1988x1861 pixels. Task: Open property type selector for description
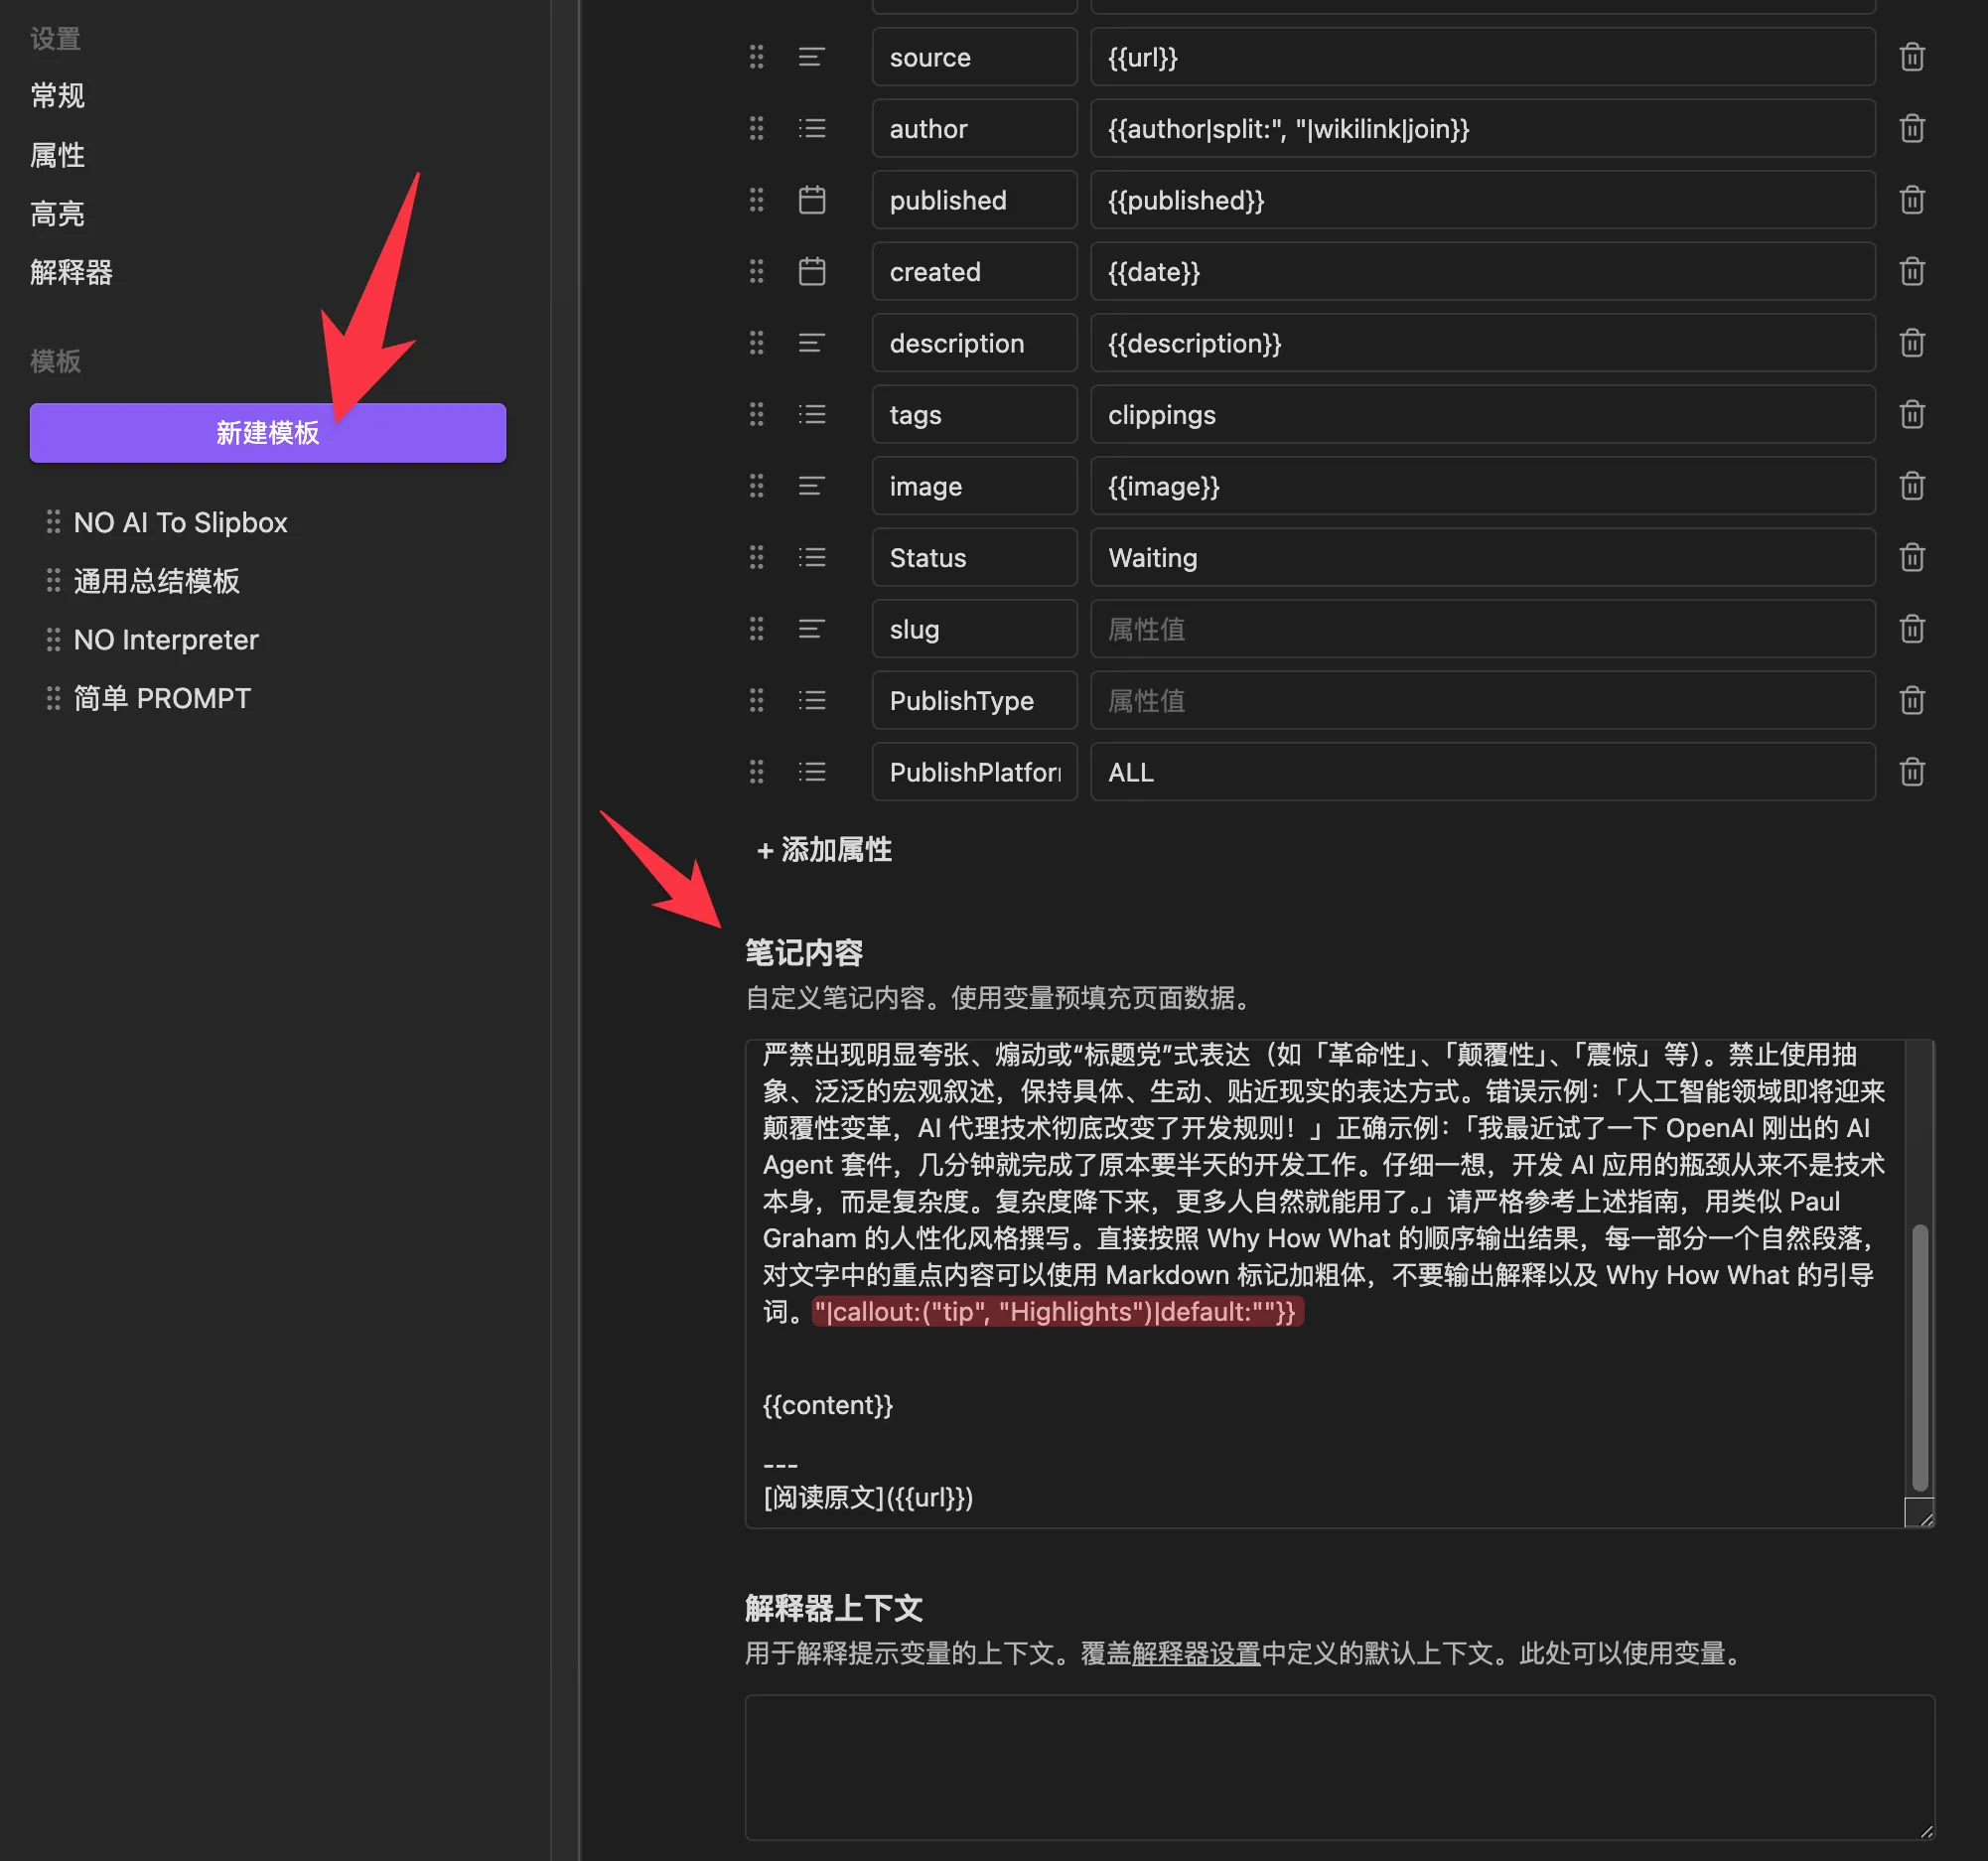click(811, 343)
